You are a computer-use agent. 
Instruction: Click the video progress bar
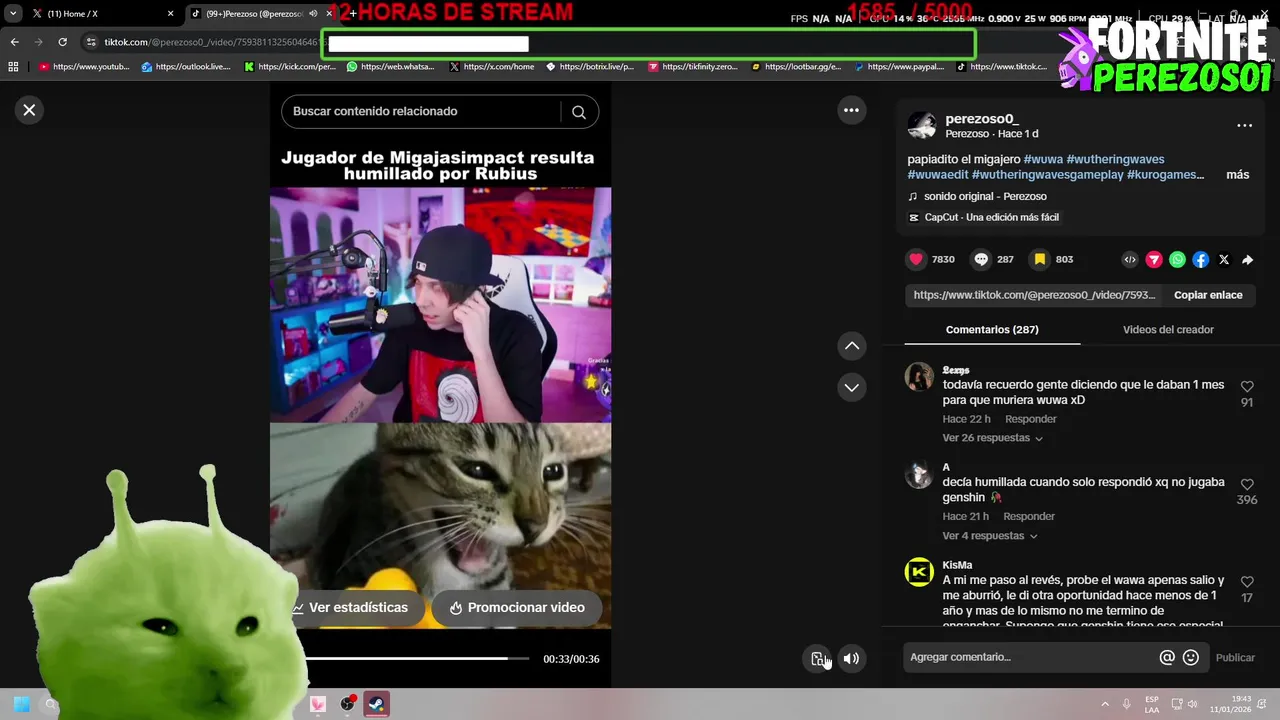[x=418, y=658]
